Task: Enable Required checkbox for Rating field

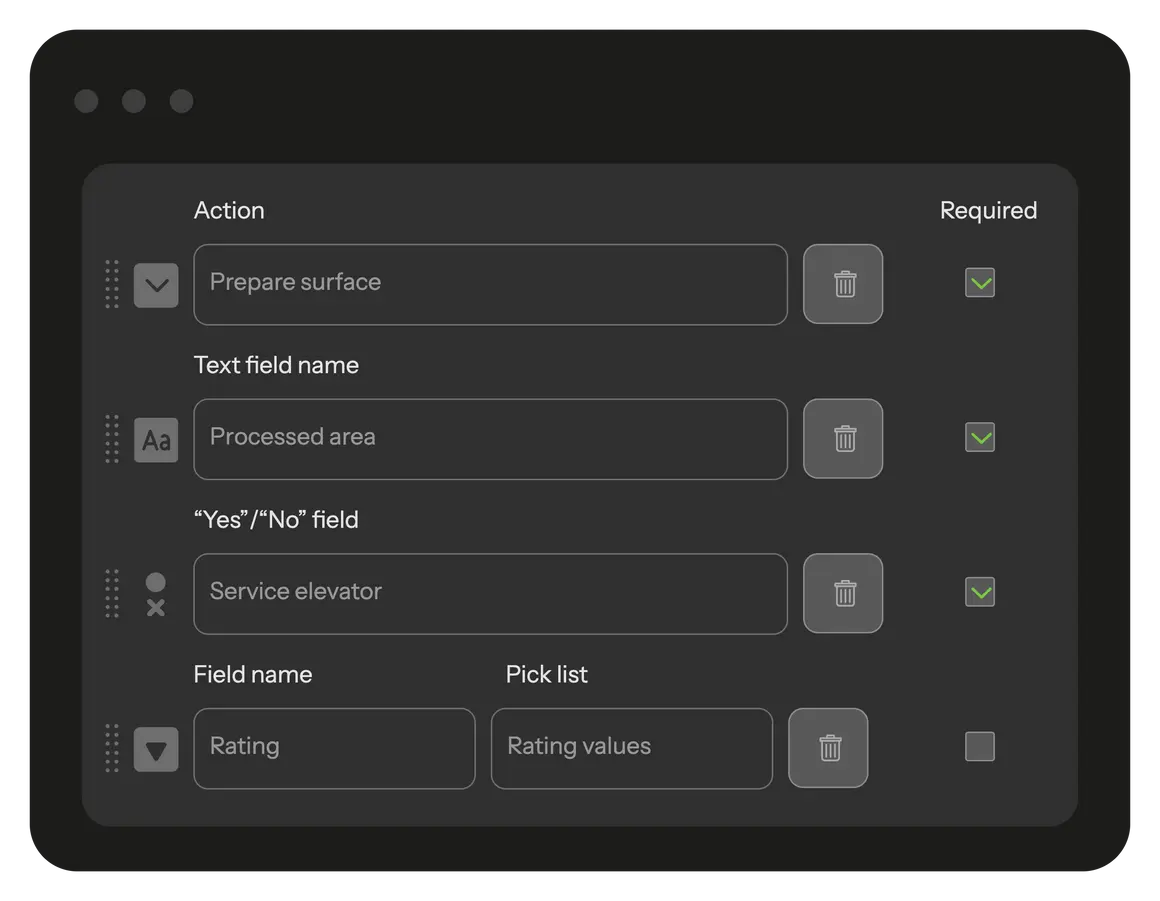Action: (x=980, y=746)
